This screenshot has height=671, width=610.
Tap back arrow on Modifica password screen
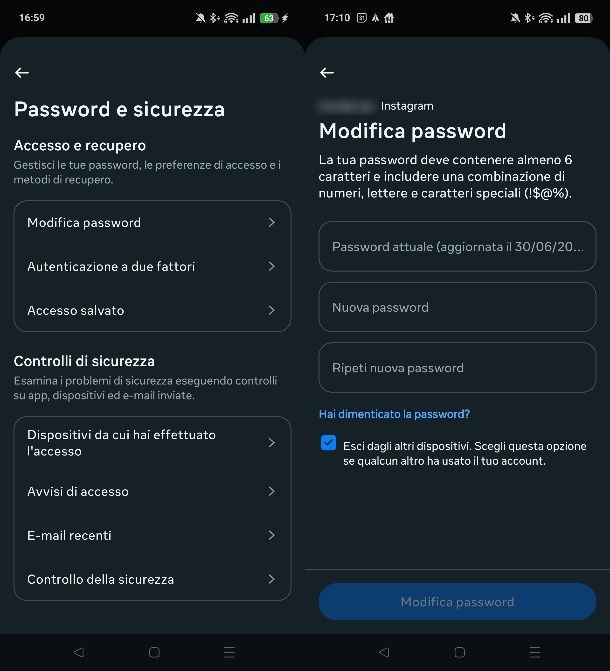pyautogui.click(x=327, y=73)
